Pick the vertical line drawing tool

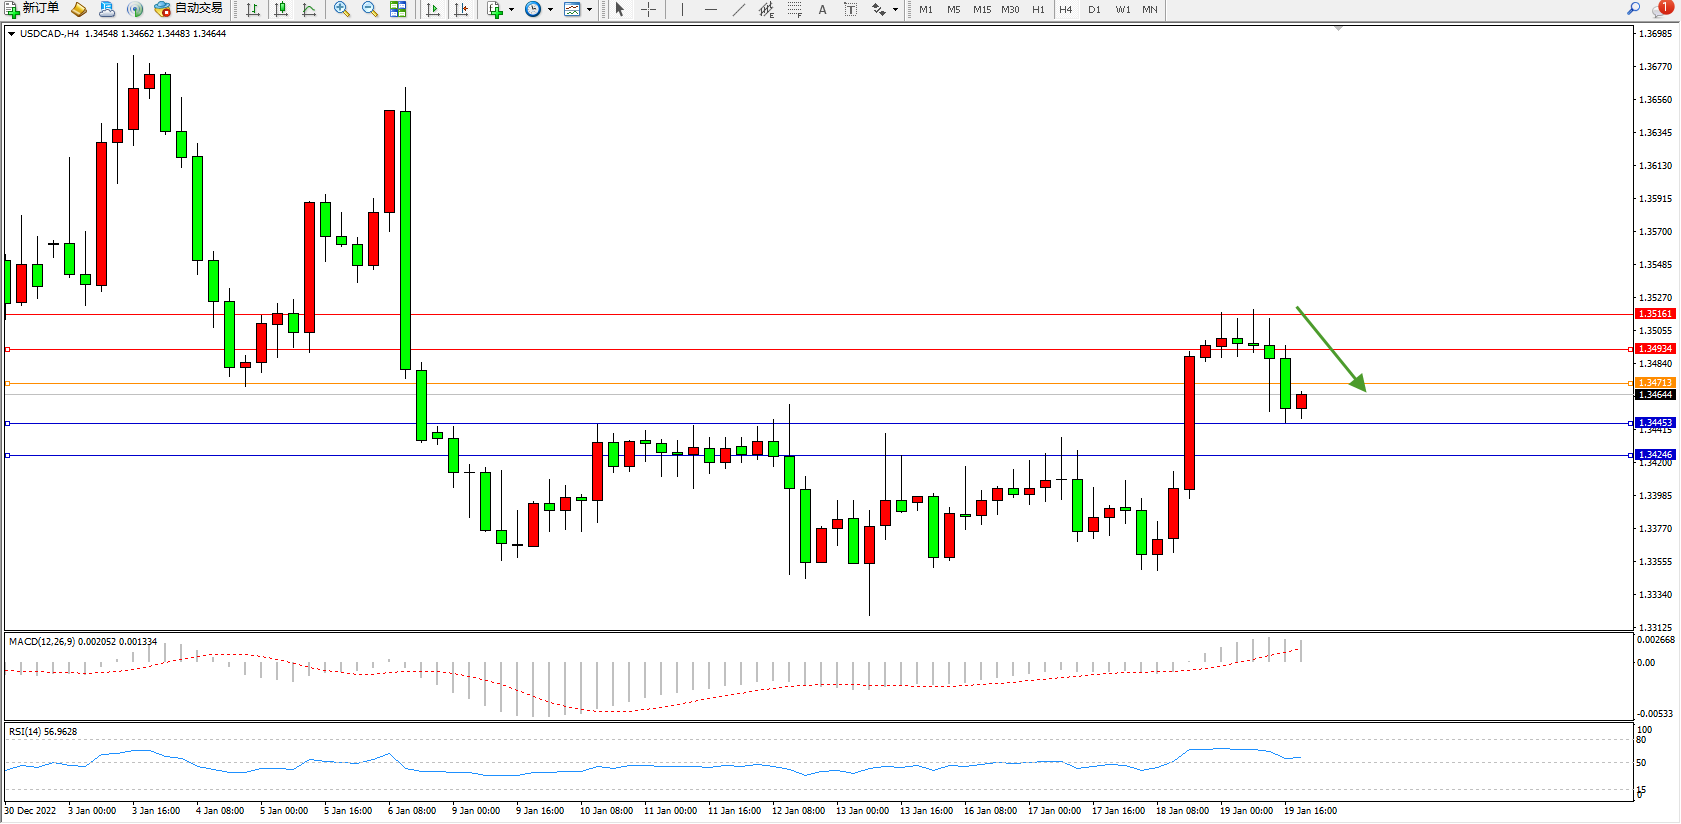click(x=683, y=9)
